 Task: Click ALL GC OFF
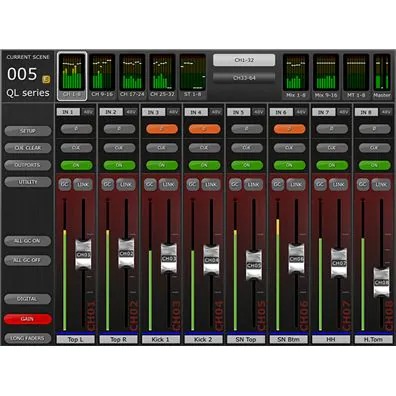27,260
